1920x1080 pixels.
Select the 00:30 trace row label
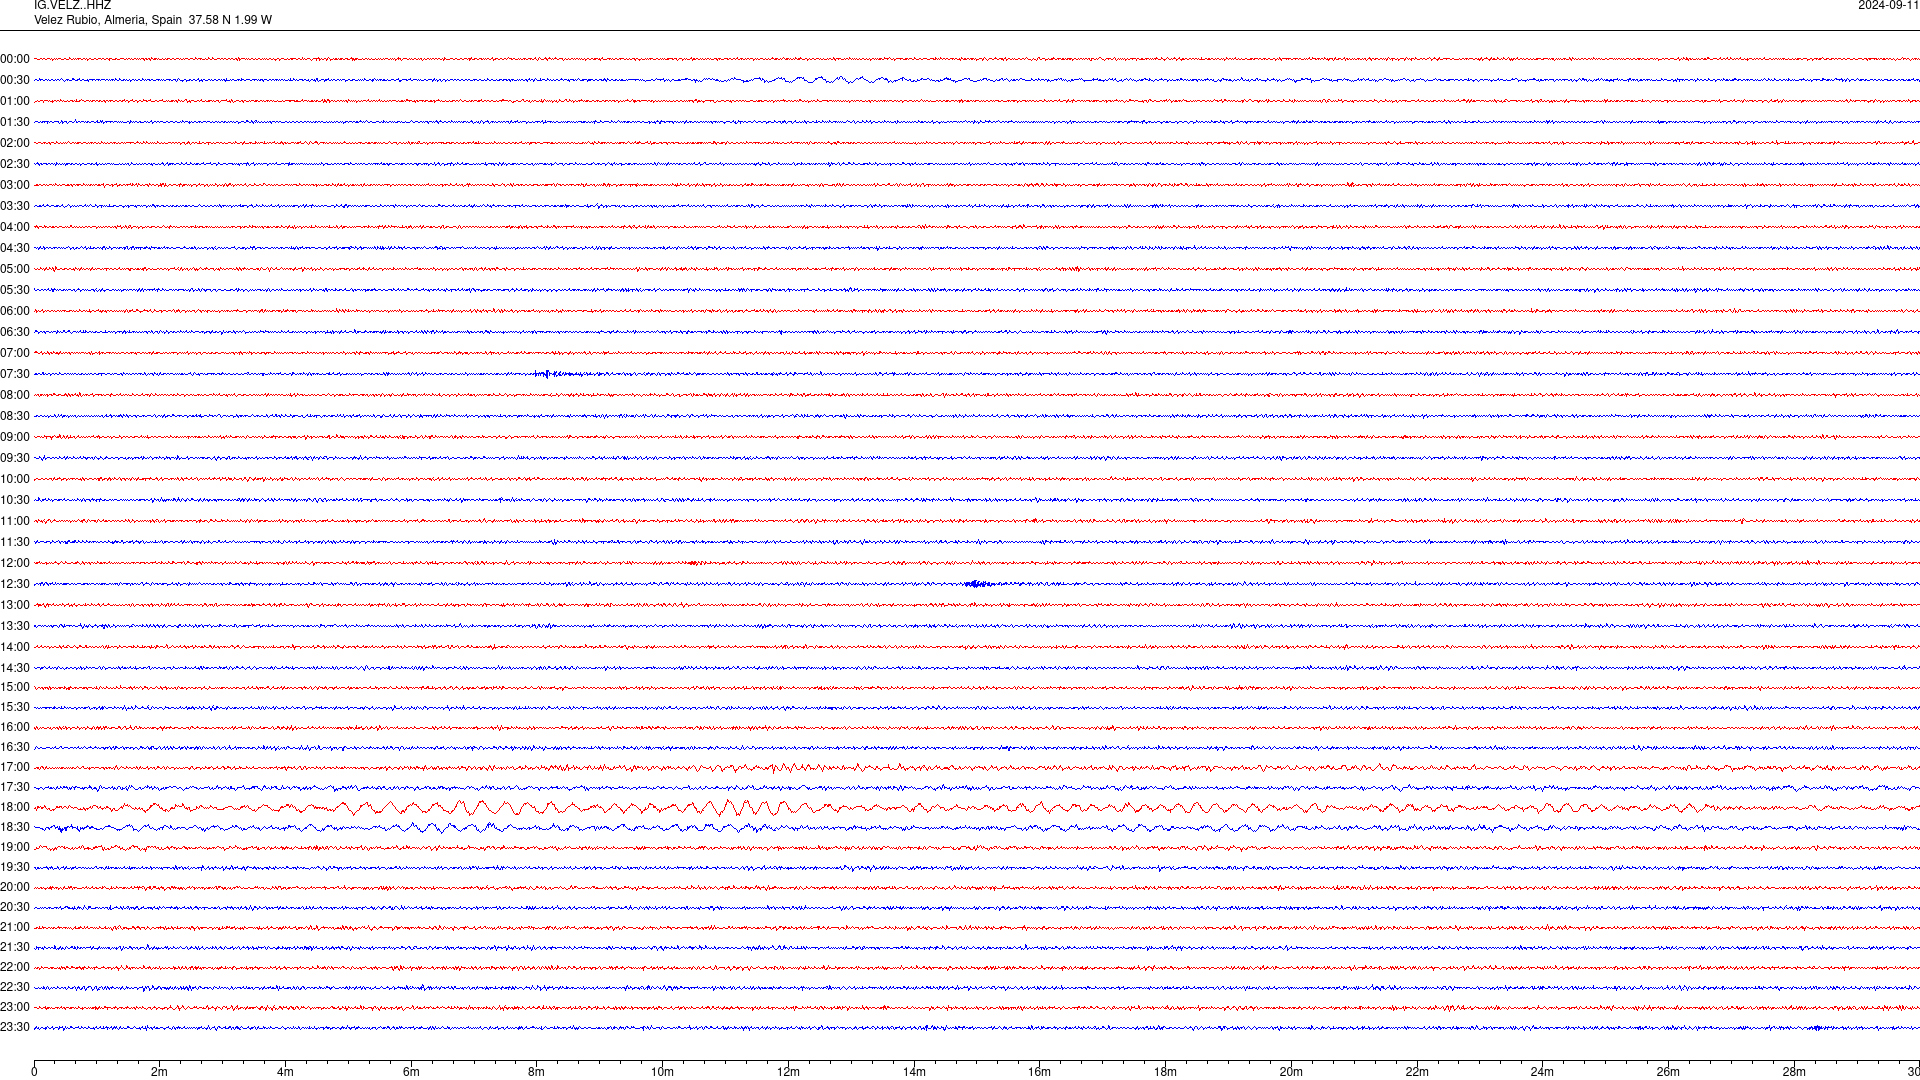click(x=15, y=80)
